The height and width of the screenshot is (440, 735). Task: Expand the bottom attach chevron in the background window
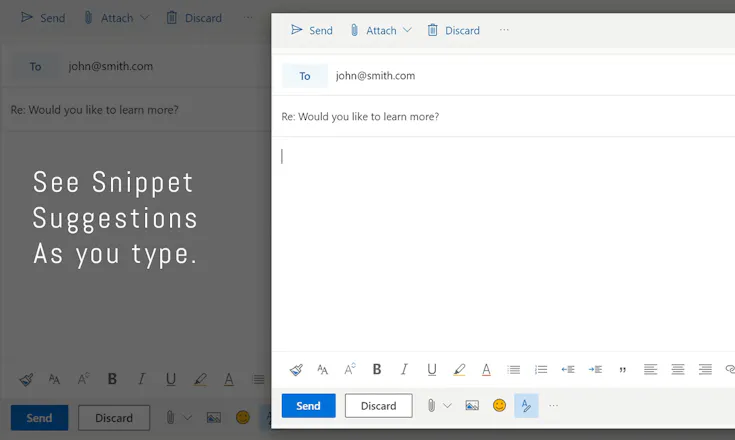[187, 418]
